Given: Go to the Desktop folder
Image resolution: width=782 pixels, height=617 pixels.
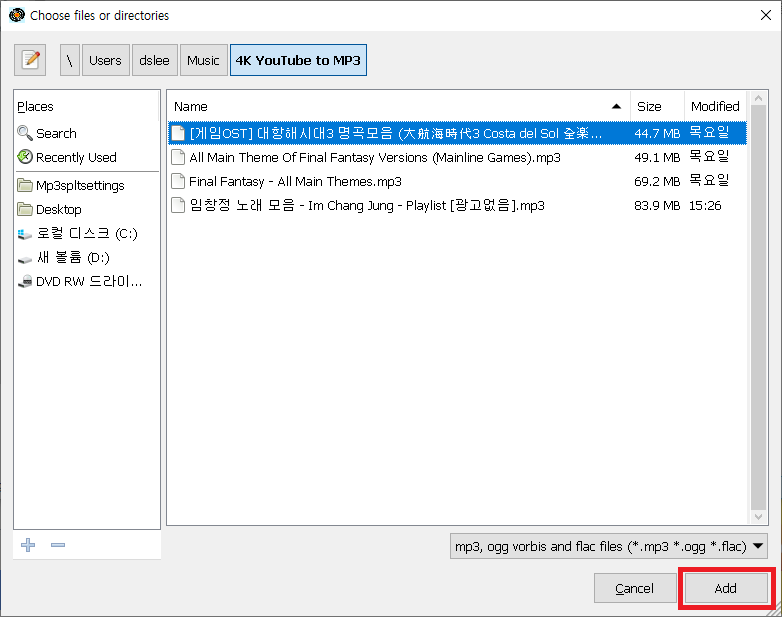Looking at the screenshot, I should [58, 209].
